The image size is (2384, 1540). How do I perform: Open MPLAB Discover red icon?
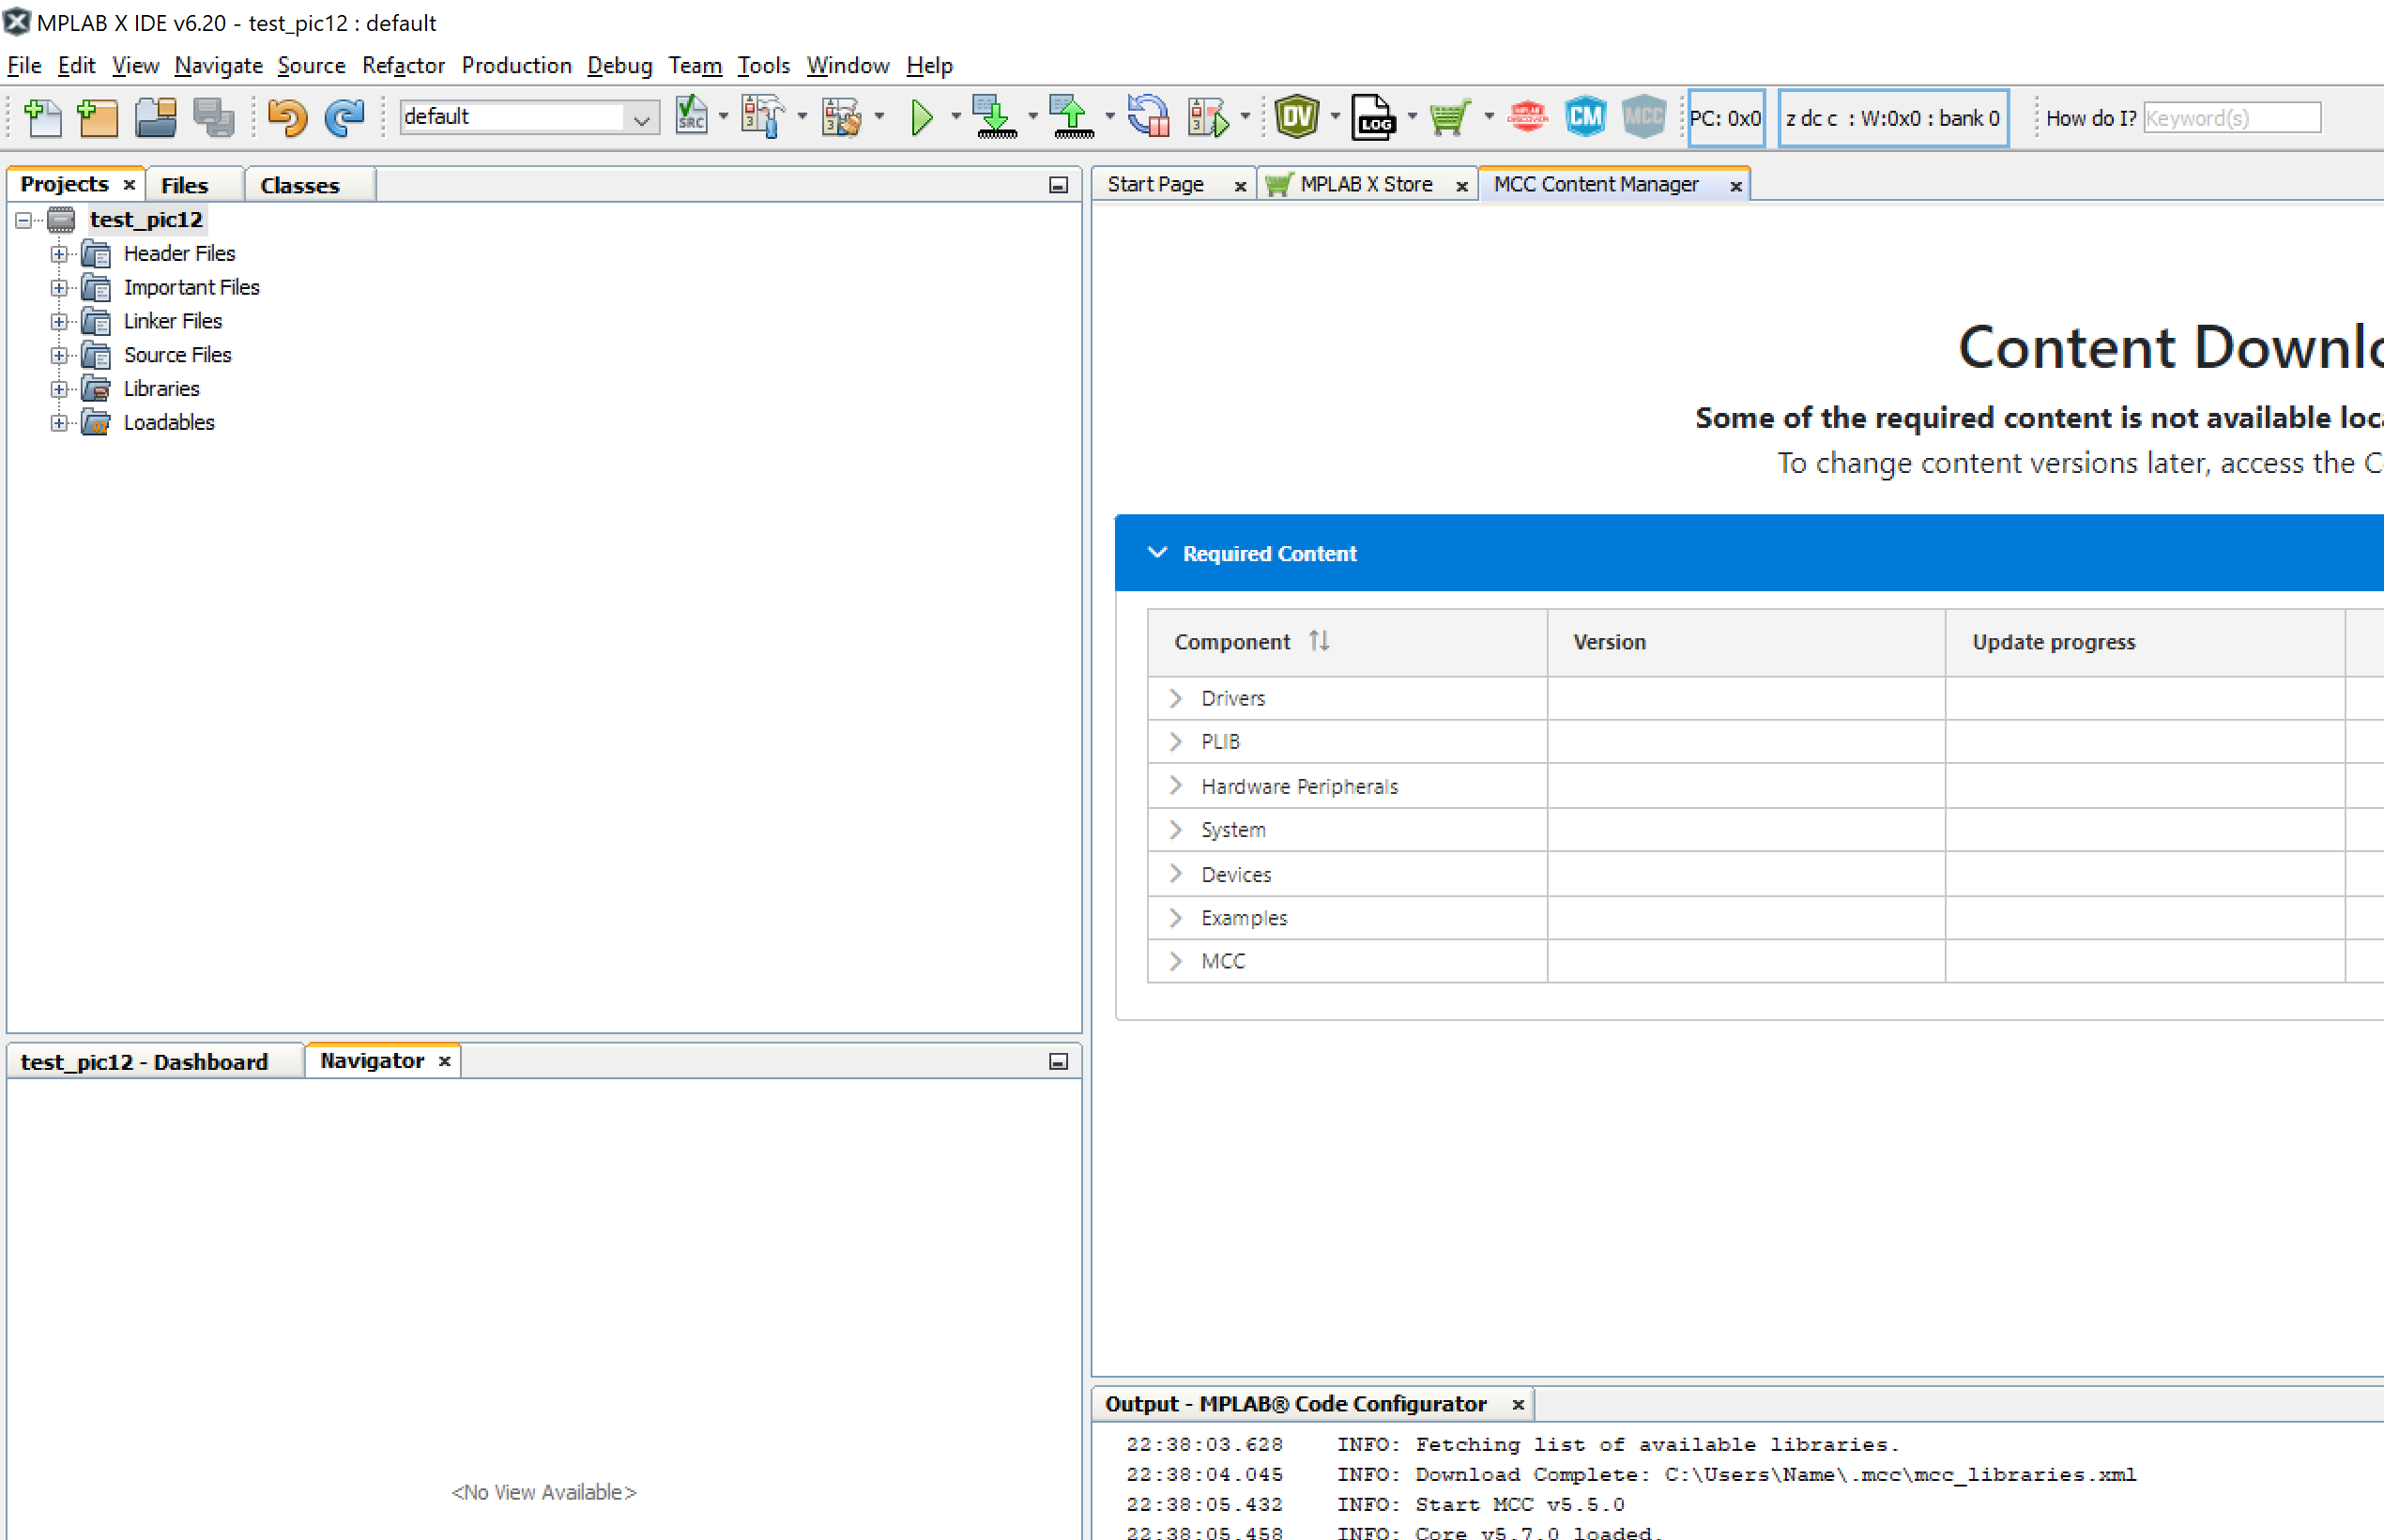1527,117
